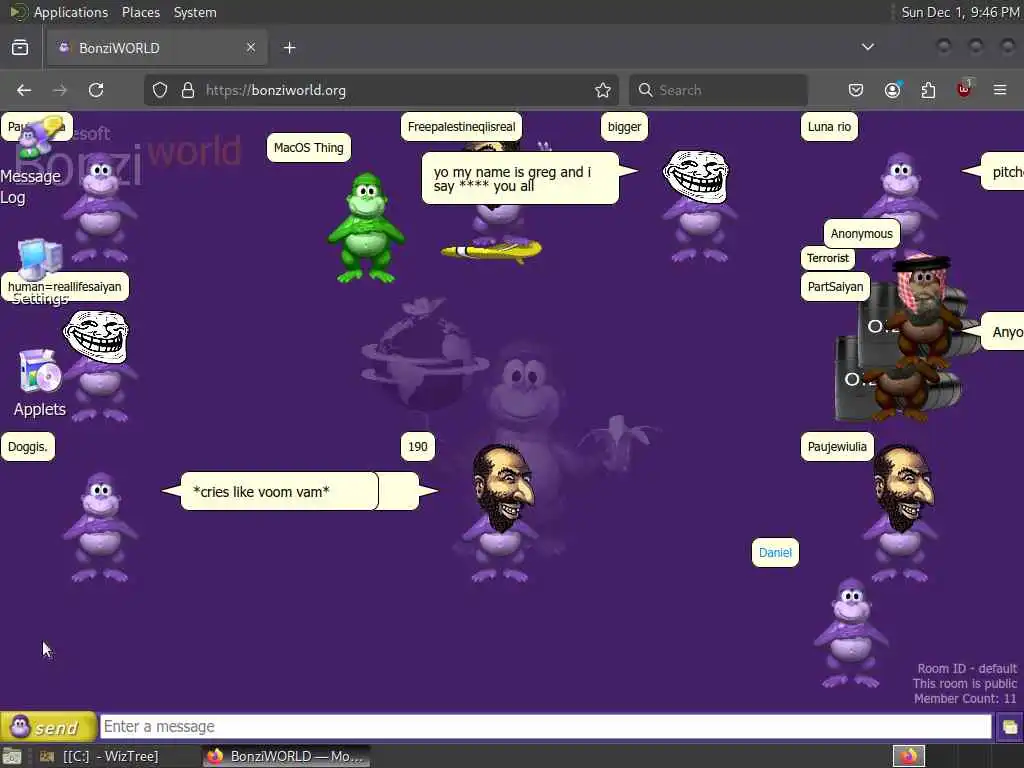Screen dimensions: 1024x768
Task: Click the Freepalestineqiisreal name tag
Action: coord(461,127)
